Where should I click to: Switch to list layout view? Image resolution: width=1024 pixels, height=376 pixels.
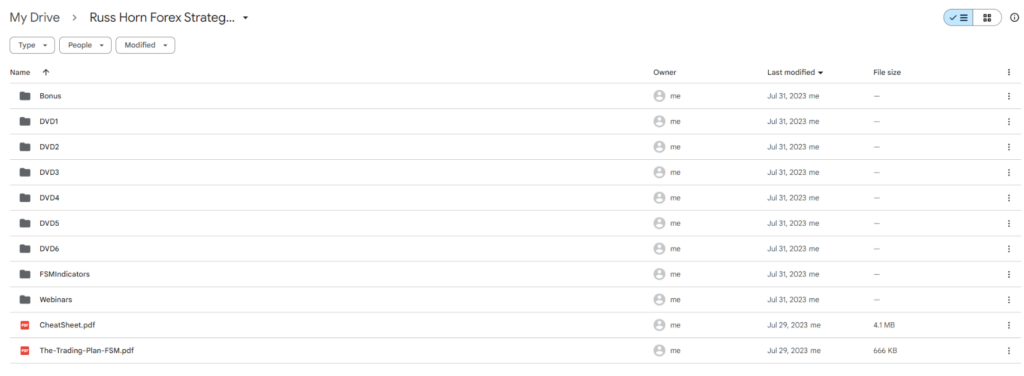click(958, 18)
